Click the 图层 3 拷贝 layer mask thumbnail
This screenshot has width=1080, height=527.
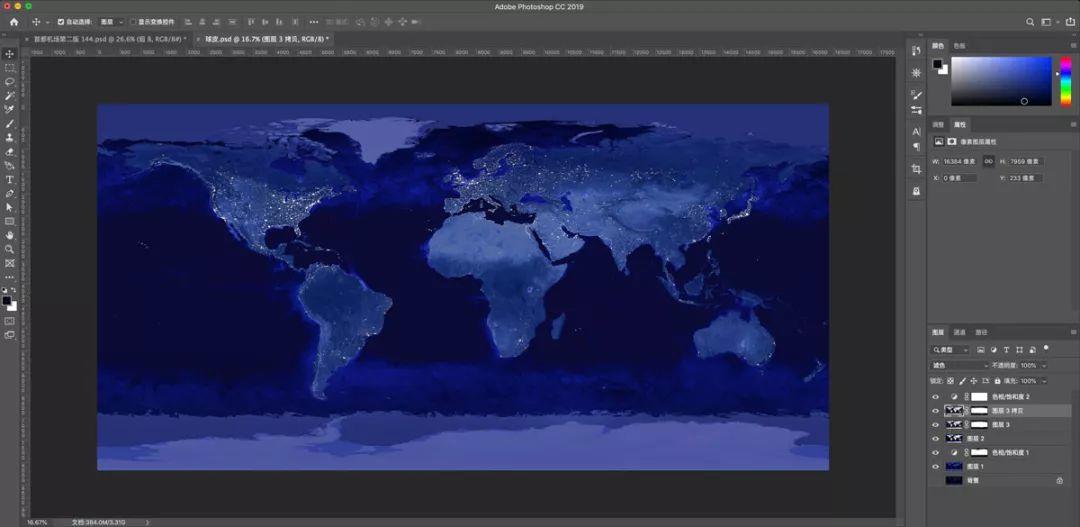point(979,411)
